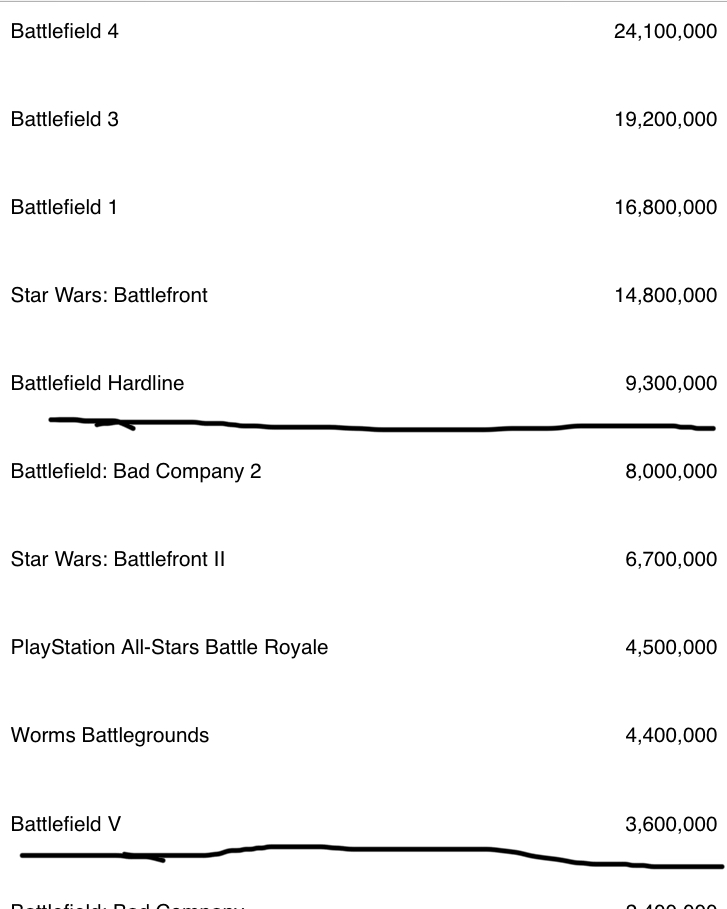Viewport: 727px width, 909px height.
Task: Click the 16,800,000 number
Action: tap(665, 207)
